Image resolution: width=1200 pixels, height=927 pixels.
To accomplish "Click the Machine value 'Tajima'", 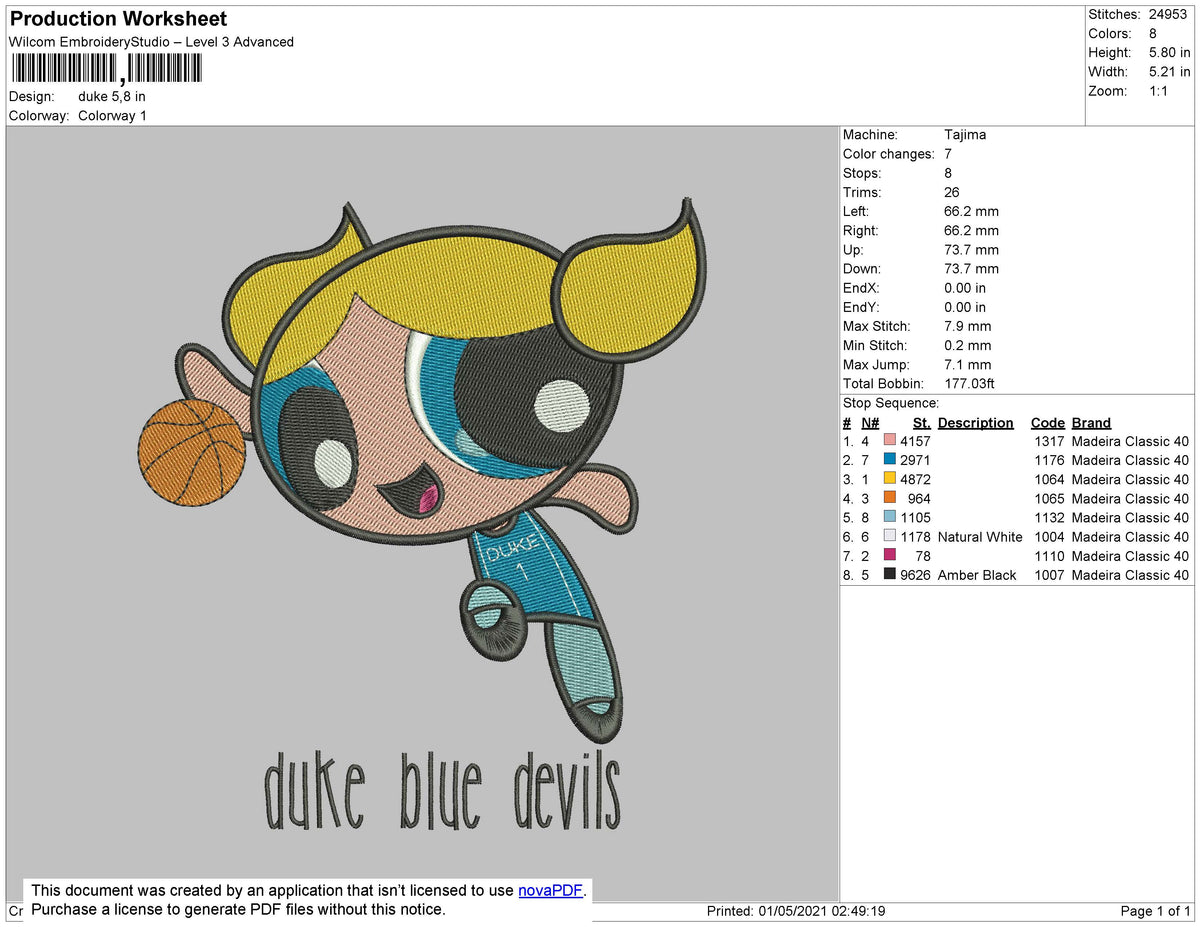I will (x=965, y=135).
